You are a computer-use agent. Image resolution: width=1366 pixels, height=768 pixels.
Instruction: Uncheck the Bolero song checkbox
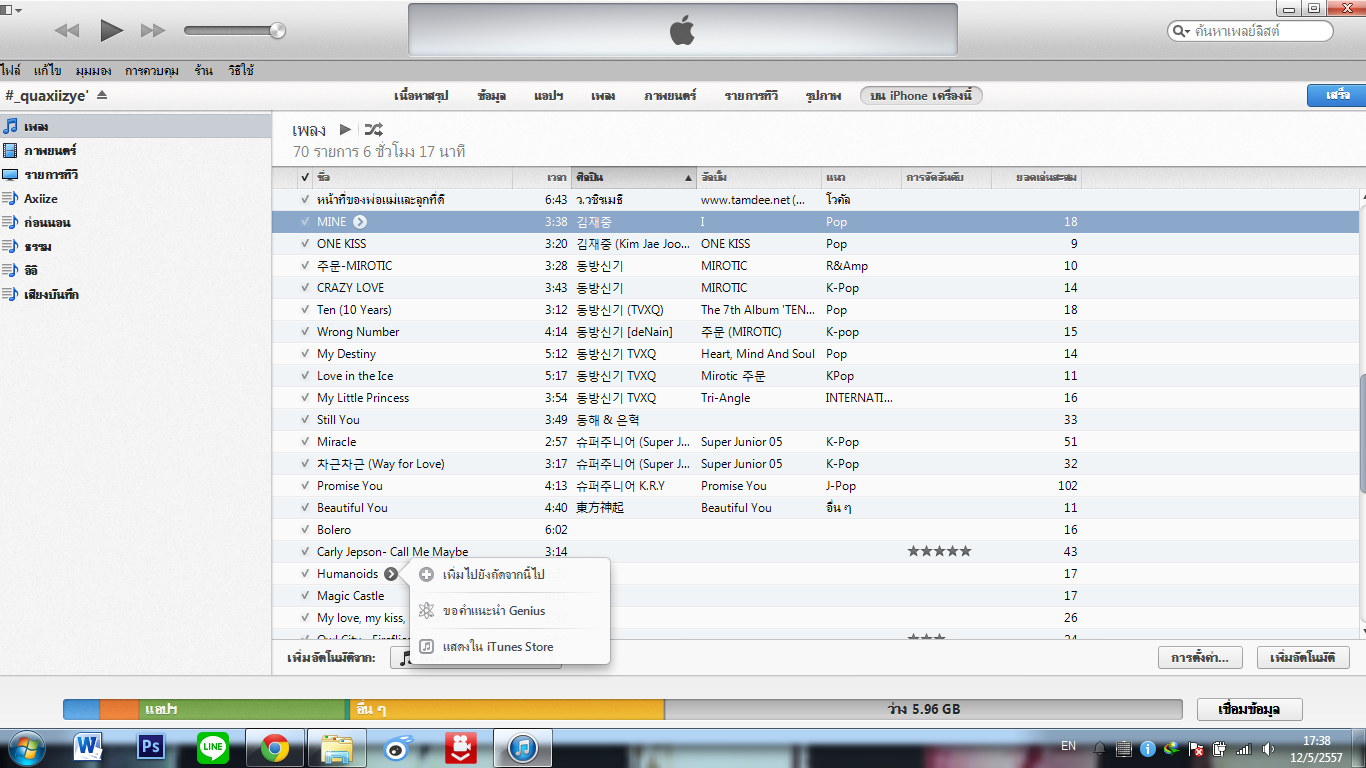click(x=305, y=530)
